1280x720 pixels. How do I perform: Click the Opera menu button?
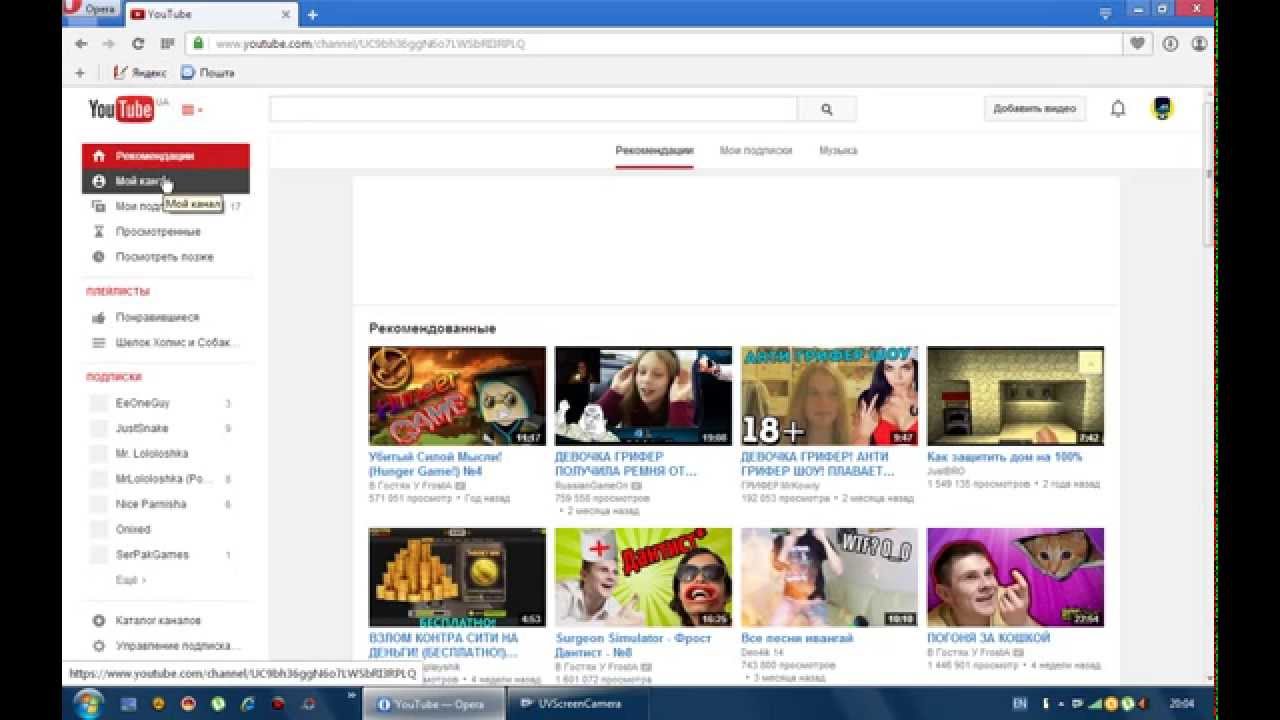pos(90,9)
